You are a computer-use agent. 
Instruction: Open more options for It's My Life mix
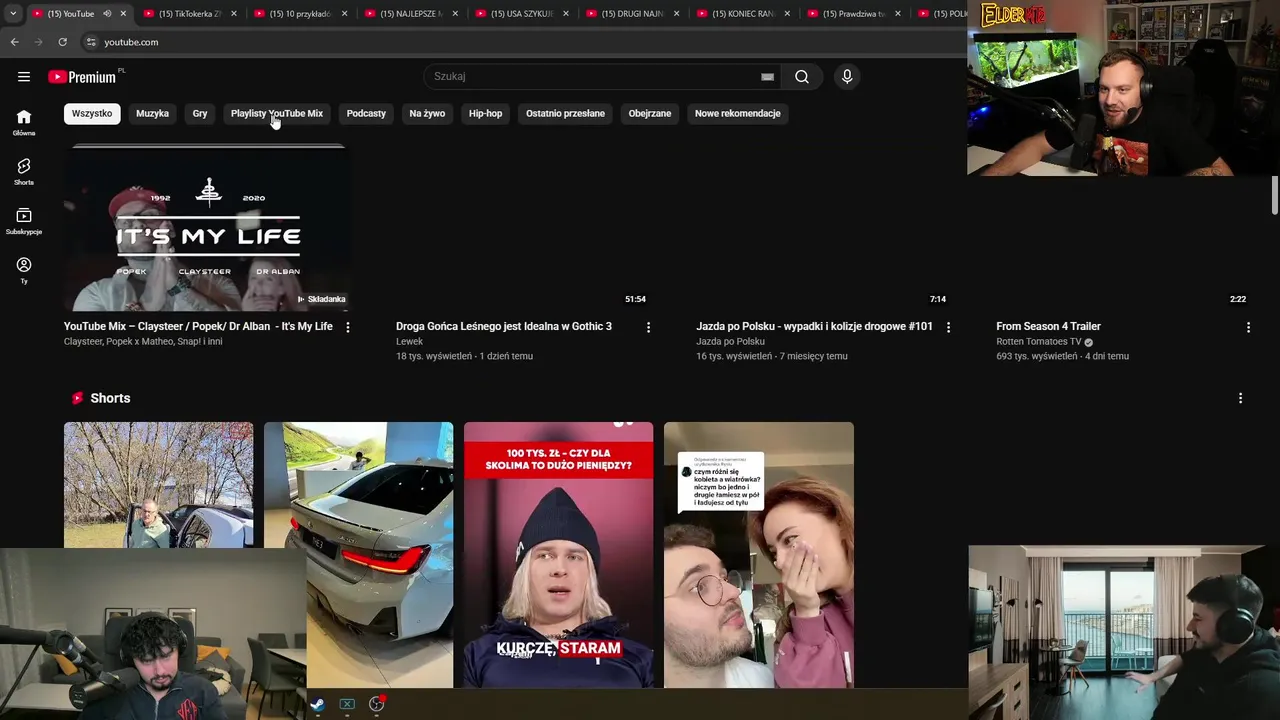pos(348,327)
